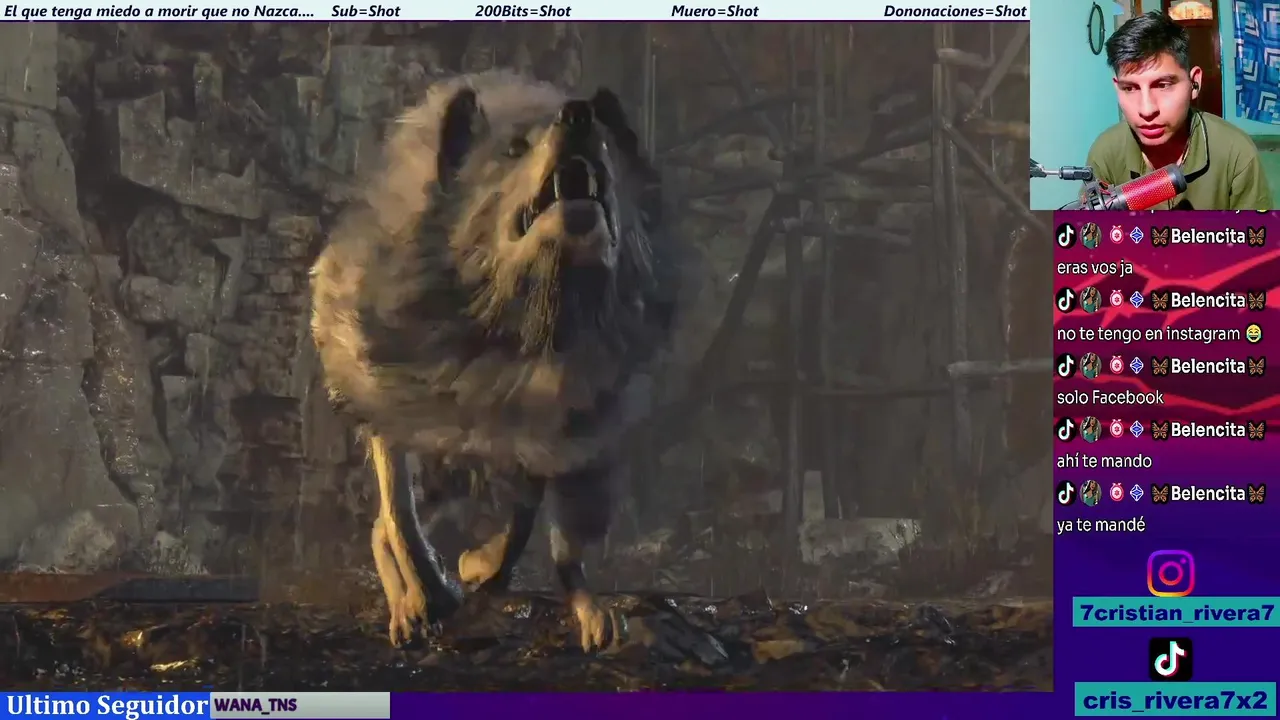Click the Instagram logo icon
Viewport: 1280px width, 720px height.
pos(1170,574)
